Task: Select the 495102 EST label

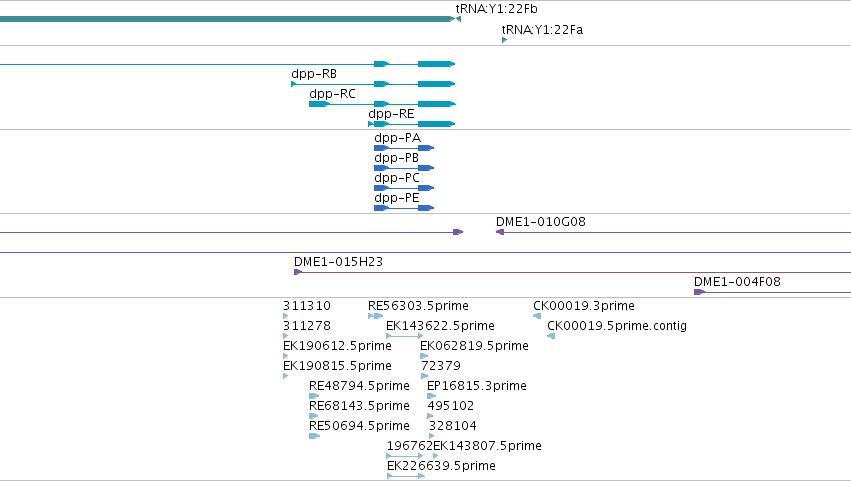Action: pyautogui.click(x=450, y=407)
